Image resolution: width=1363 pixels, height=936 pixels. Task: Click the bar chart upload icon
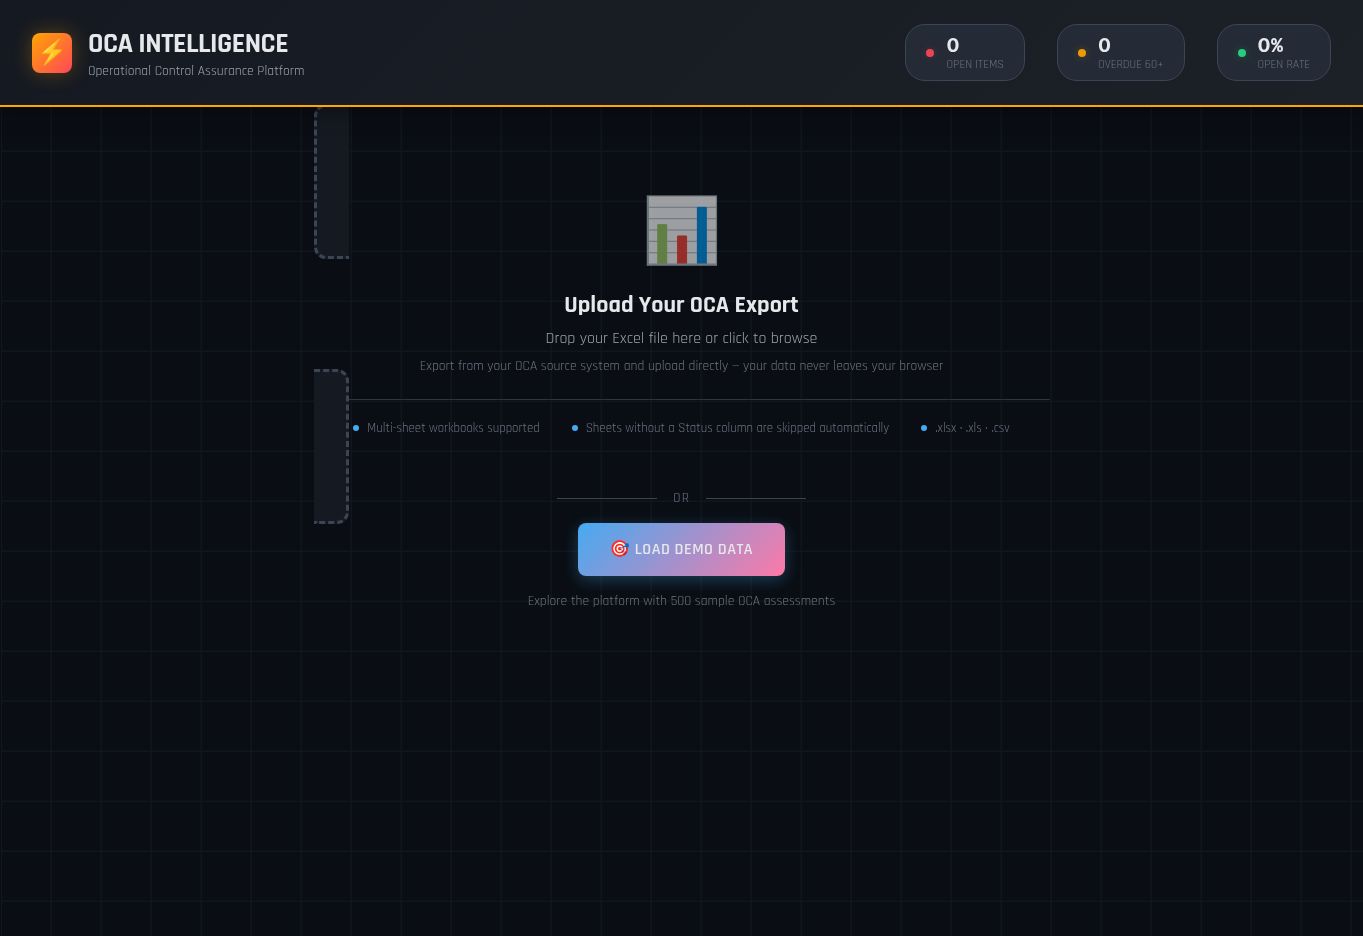pos(682,231)
